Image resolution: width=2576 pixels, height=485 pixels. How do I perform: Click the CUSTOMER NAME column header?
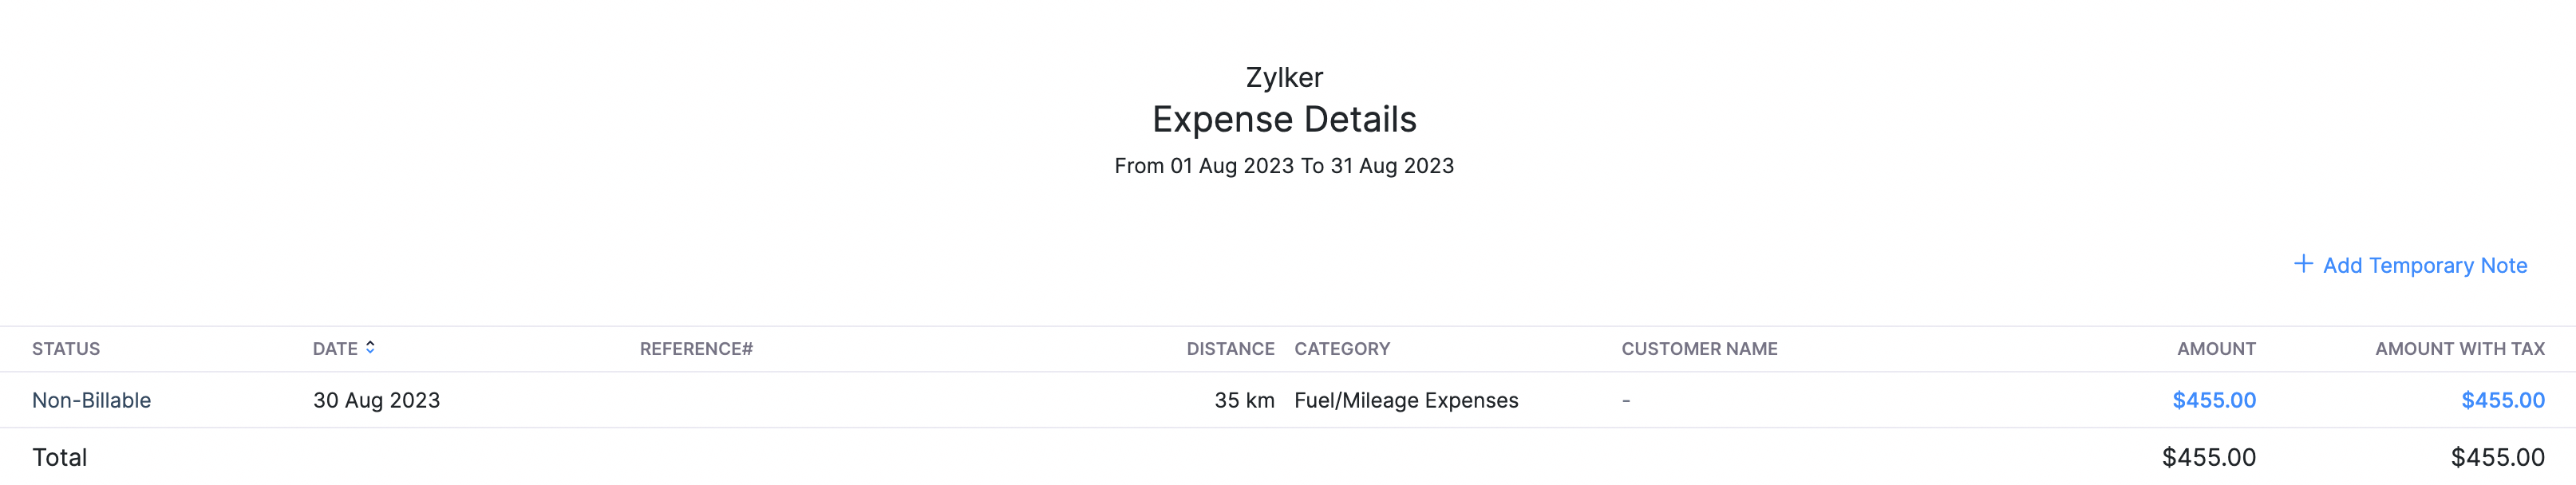point(1698,349)
